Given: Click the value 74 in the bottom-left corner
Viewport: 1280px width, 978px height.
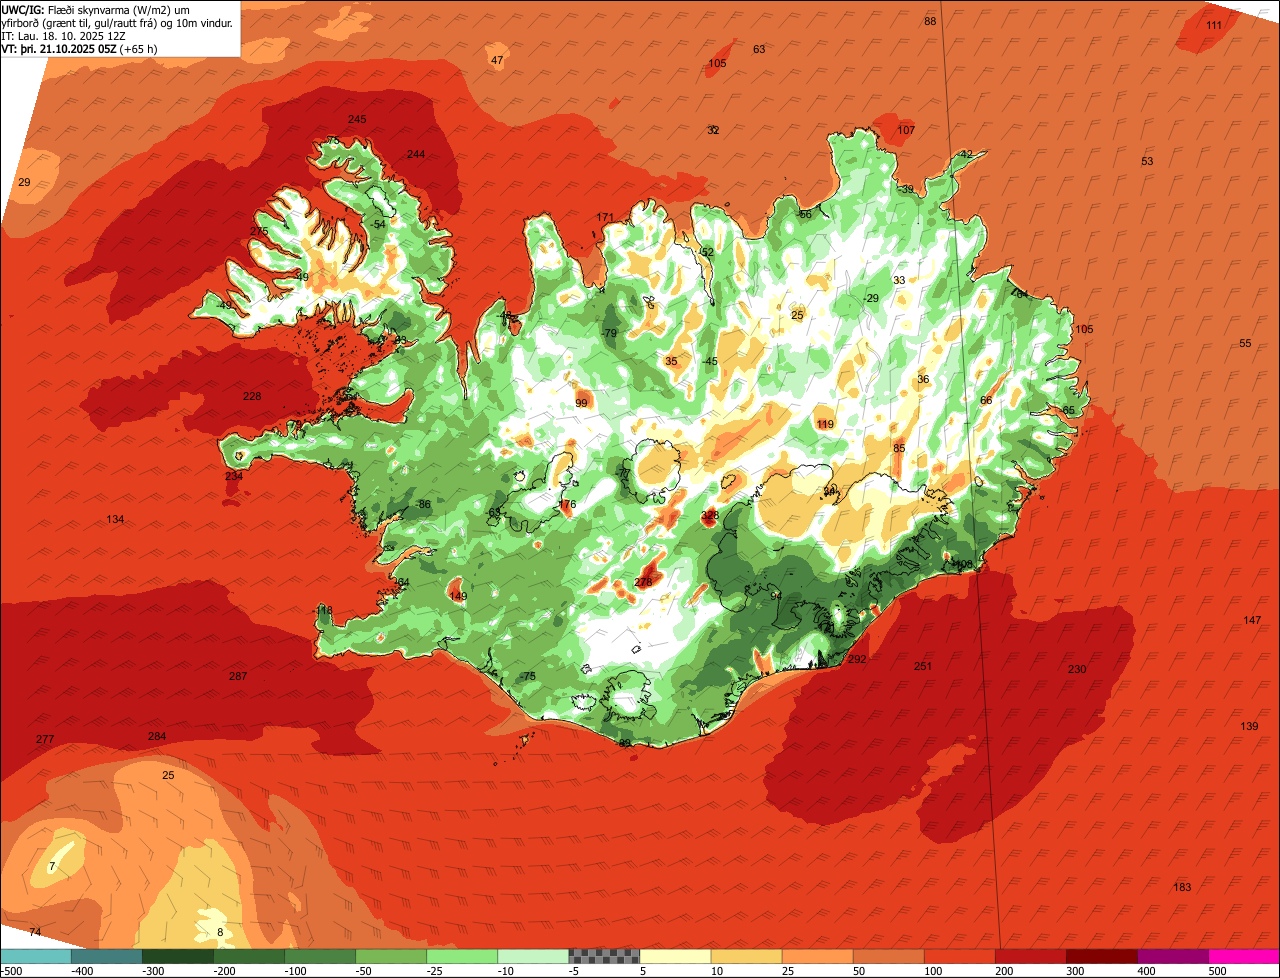Looking at the screenshot, I should pos(35,933).
